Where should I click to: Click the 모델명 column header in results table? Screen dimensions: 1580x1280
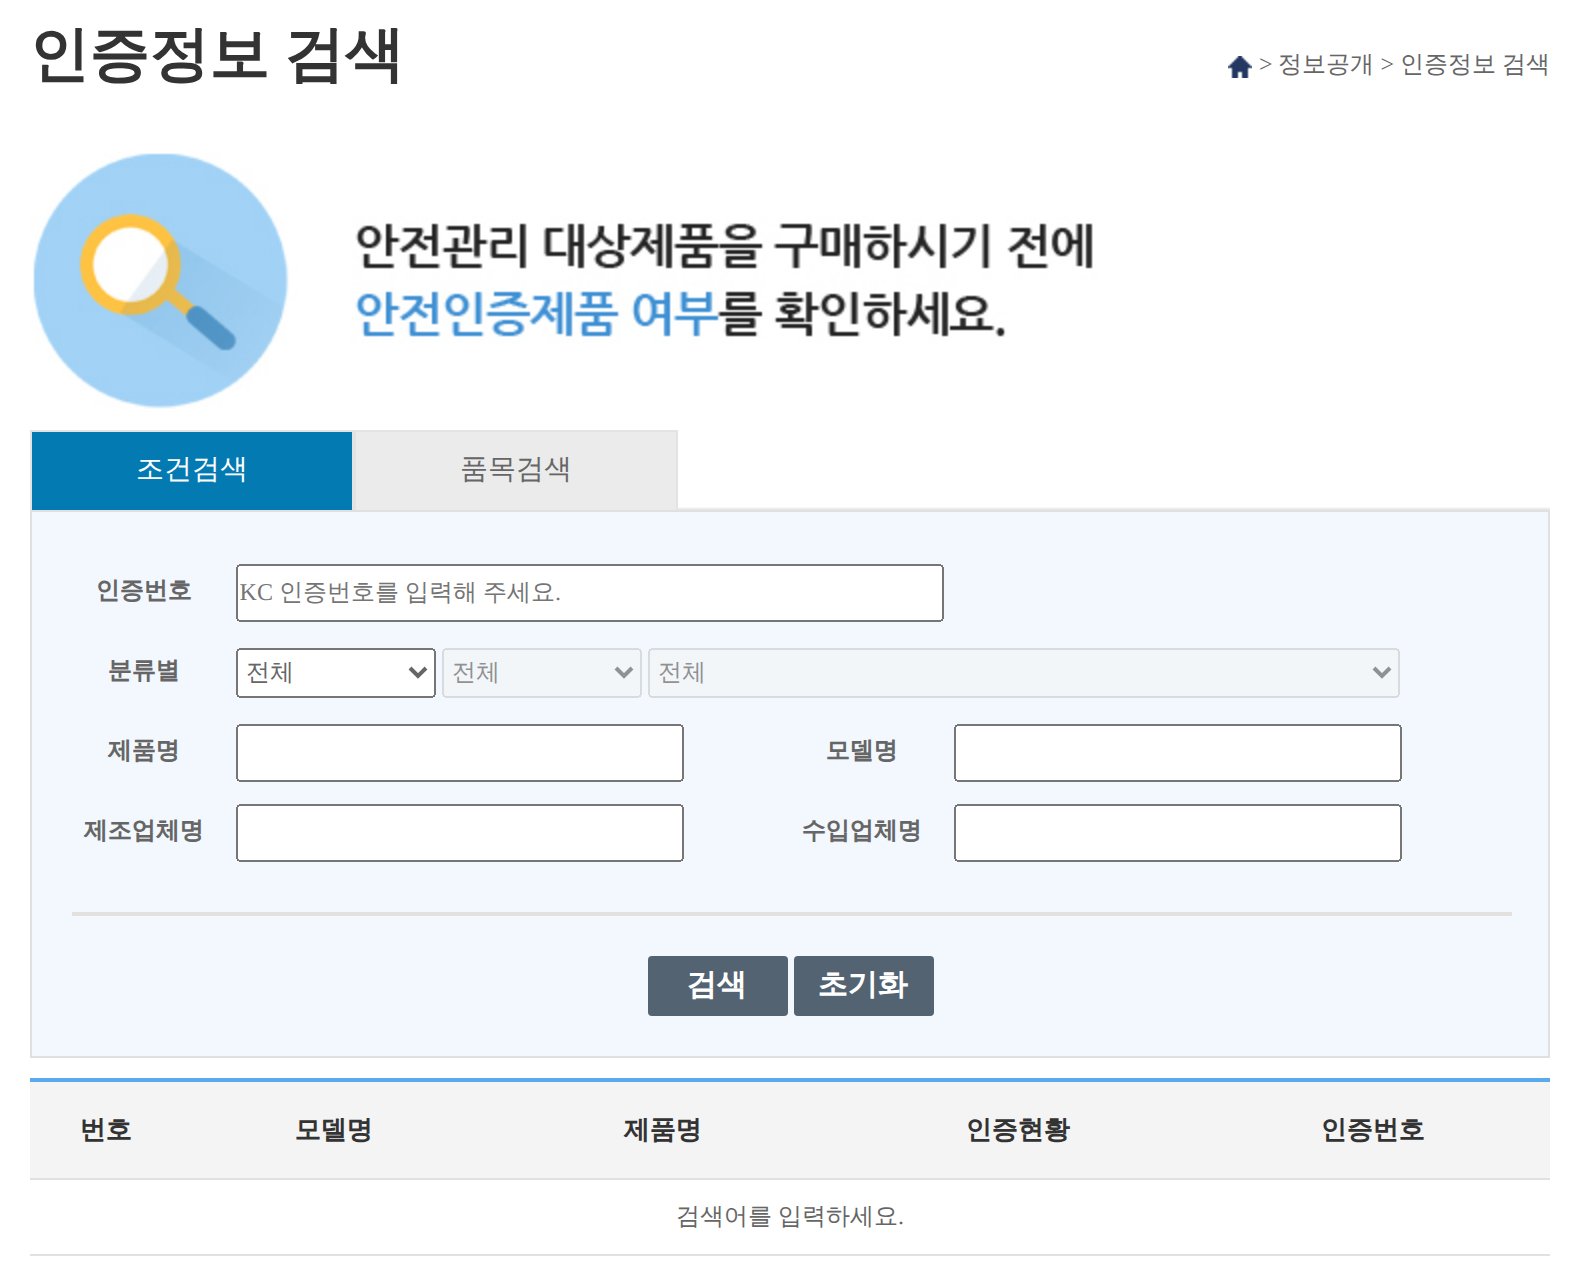(x=333, y=1130)
